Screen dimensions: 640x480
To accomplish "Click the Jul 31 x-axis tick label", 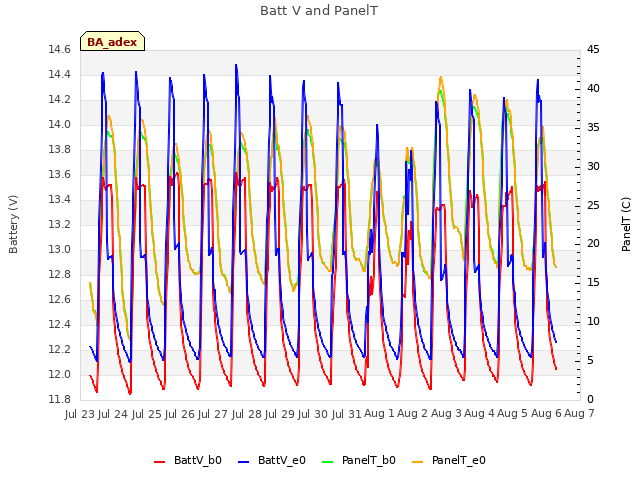I will coord(347,414).
